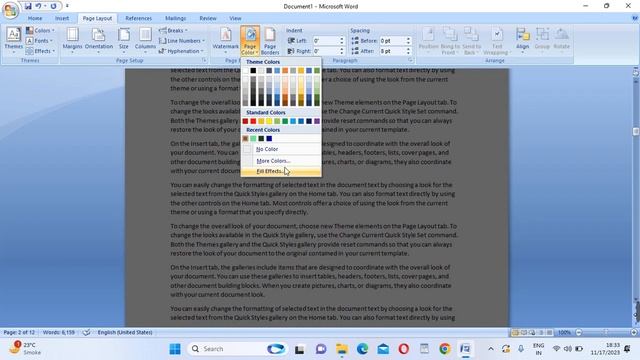The height and width of the screenshot is (360, 640).
Task: Switch to the View tab
Action: click(x=235, y=18)
